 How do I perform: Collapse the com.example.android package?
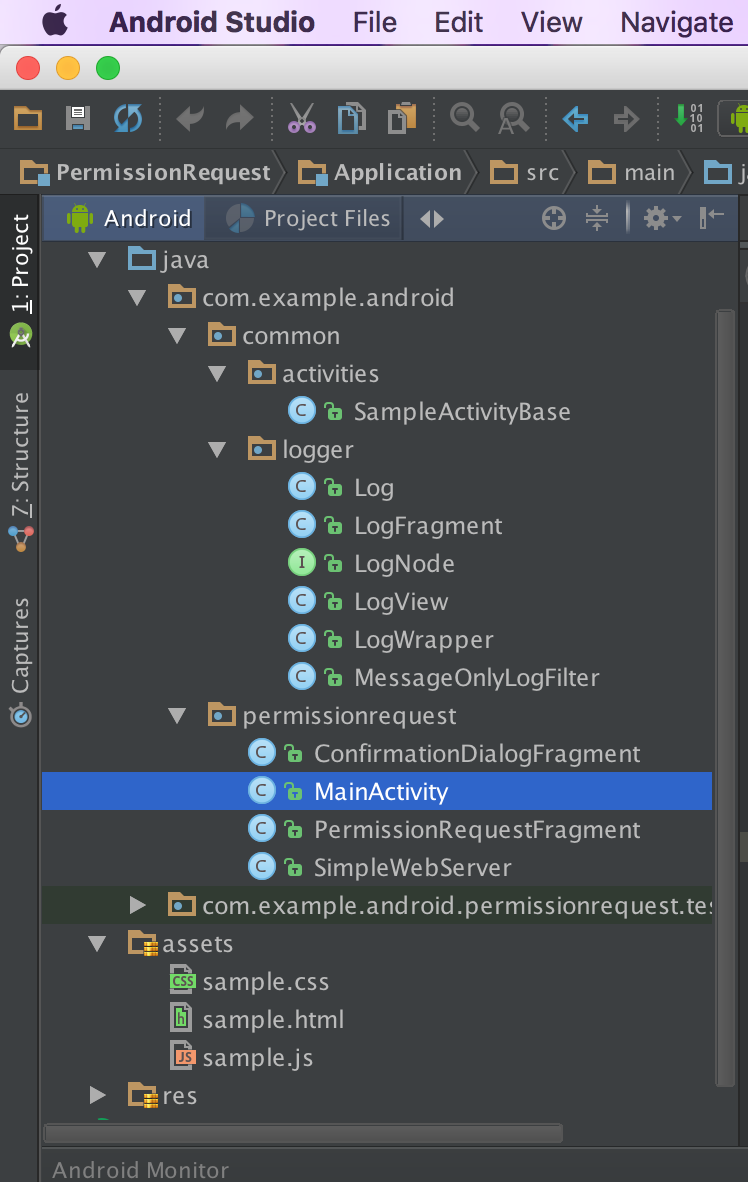click(x=137, y=298)
